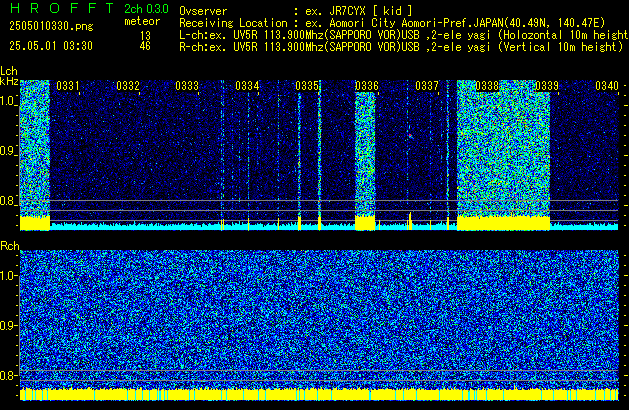Click the Rch 1.0 kHz axis label
This screenshot has height=410, width=629.
(8, 276)
